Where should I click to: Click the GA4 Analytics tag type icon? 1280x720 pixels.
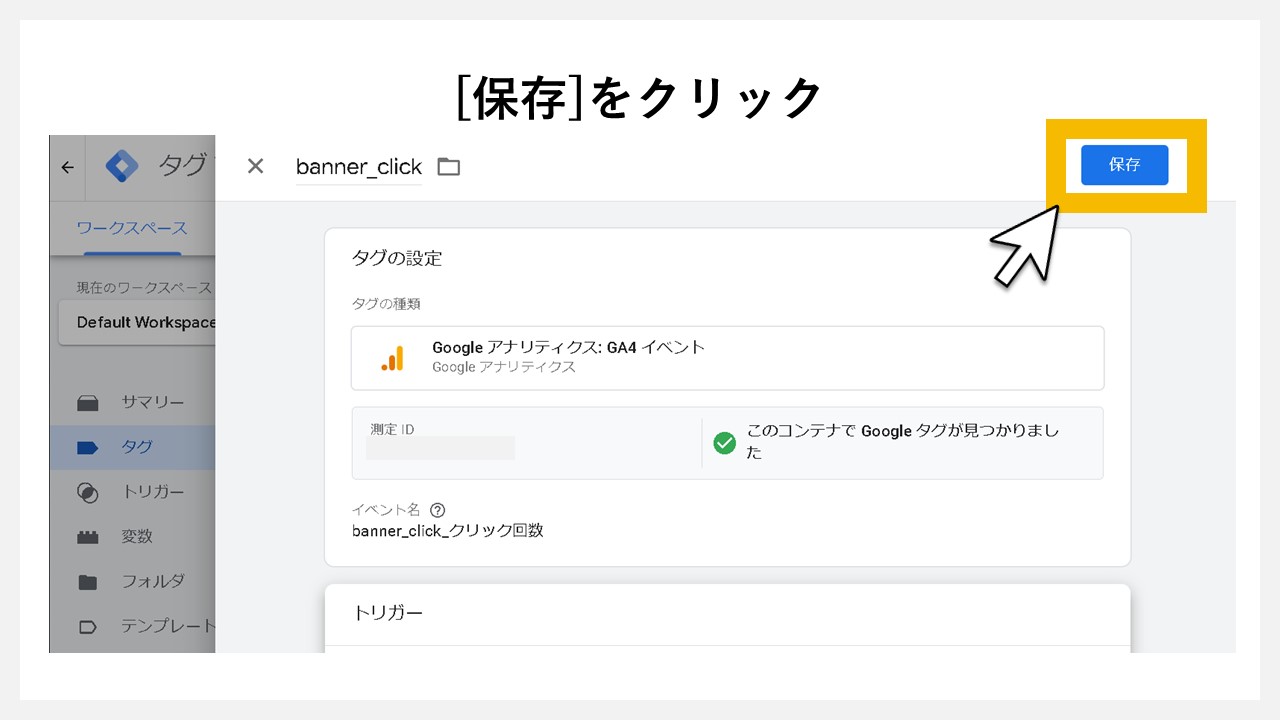[394, 357]
